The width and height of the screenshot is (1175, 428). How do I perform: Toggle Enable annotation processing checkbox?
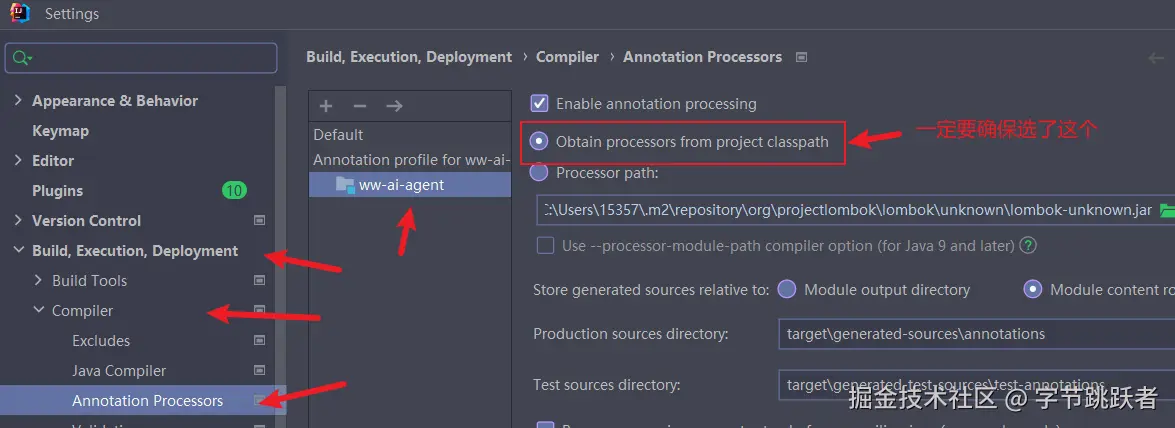point(540,103)
